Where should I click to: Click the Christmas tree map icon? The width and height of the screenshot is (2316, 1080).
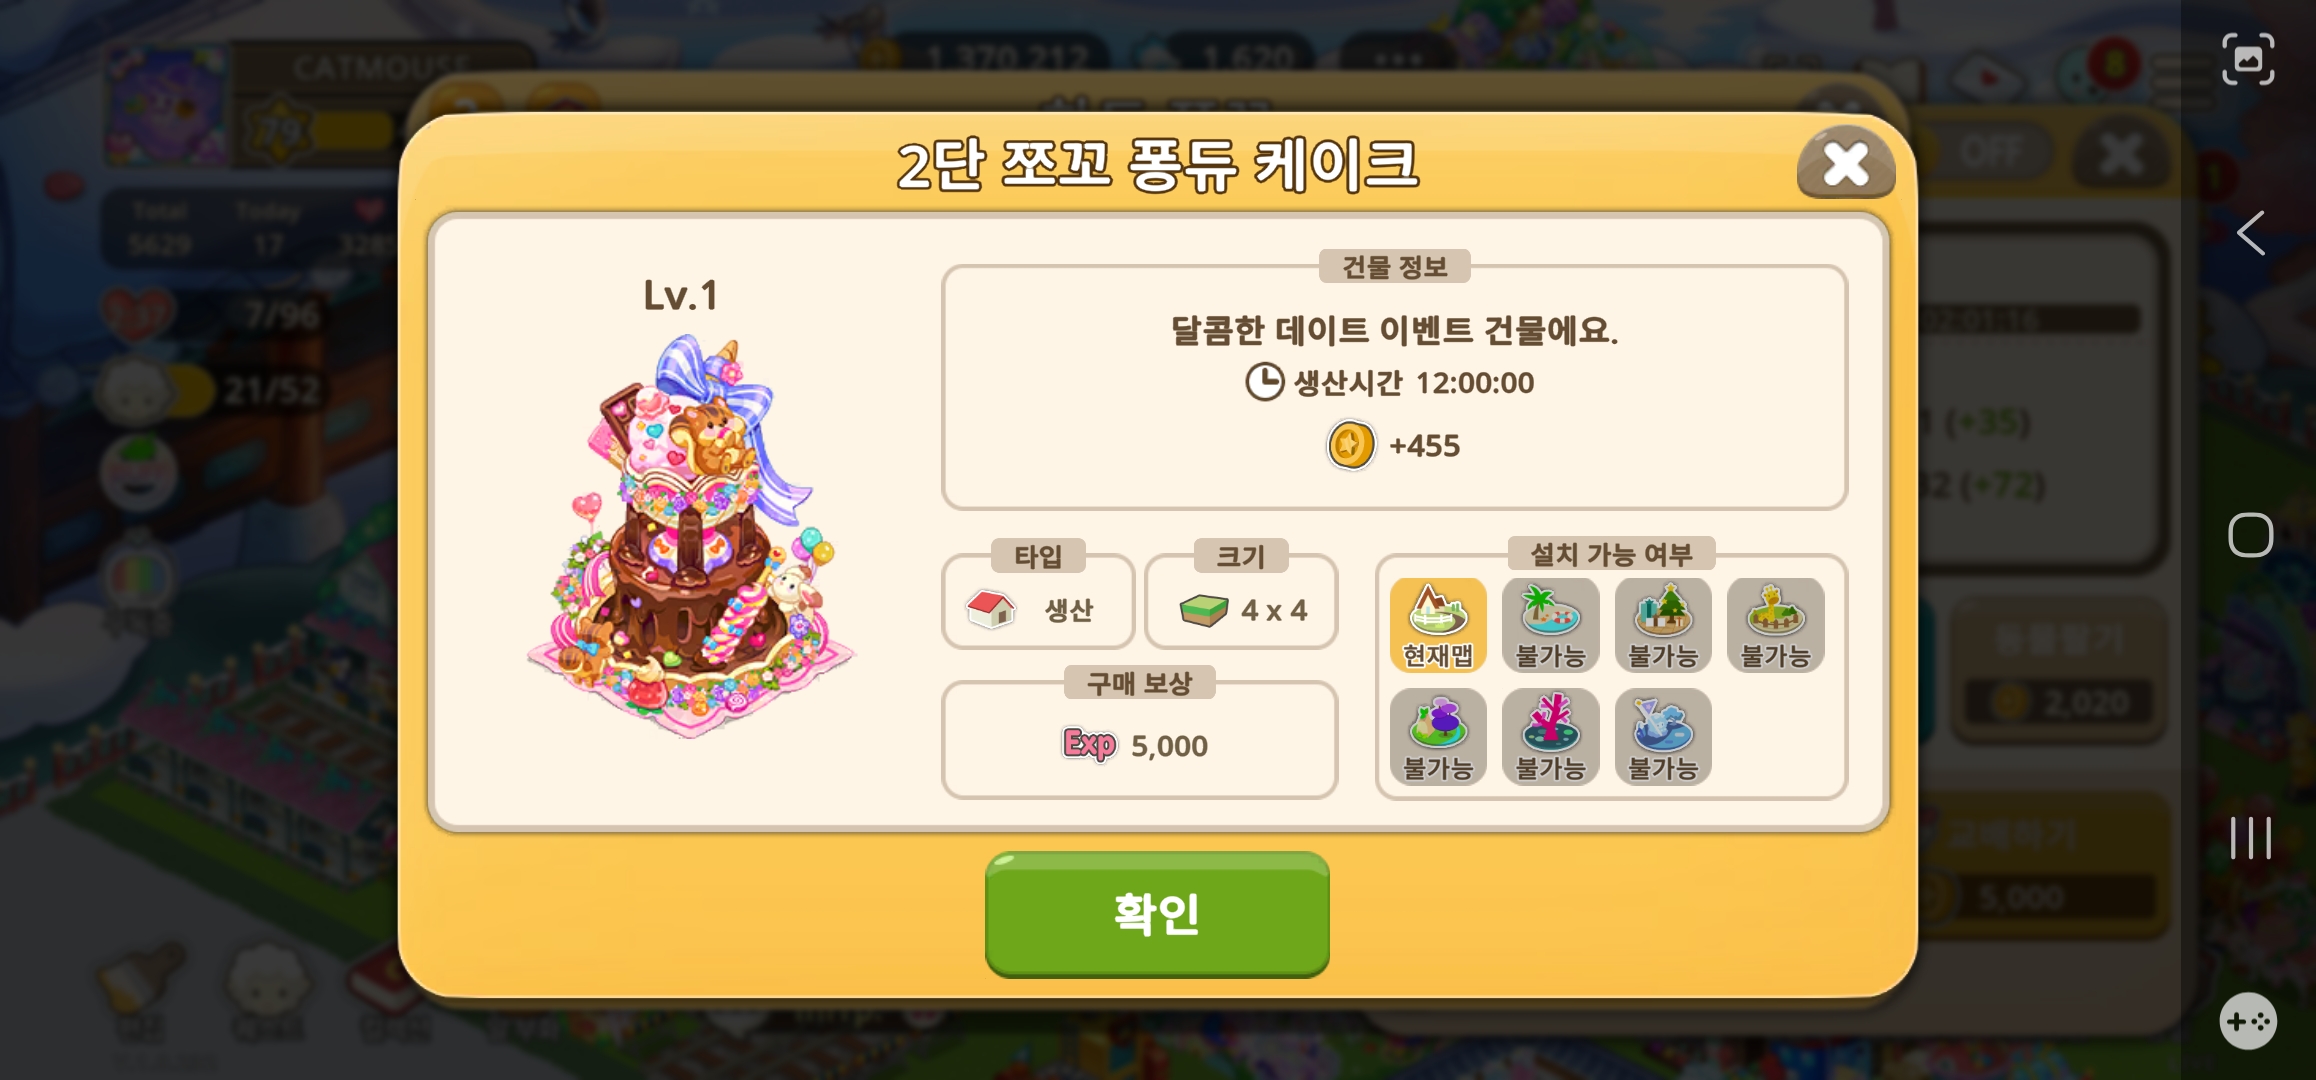point(1663,625)
